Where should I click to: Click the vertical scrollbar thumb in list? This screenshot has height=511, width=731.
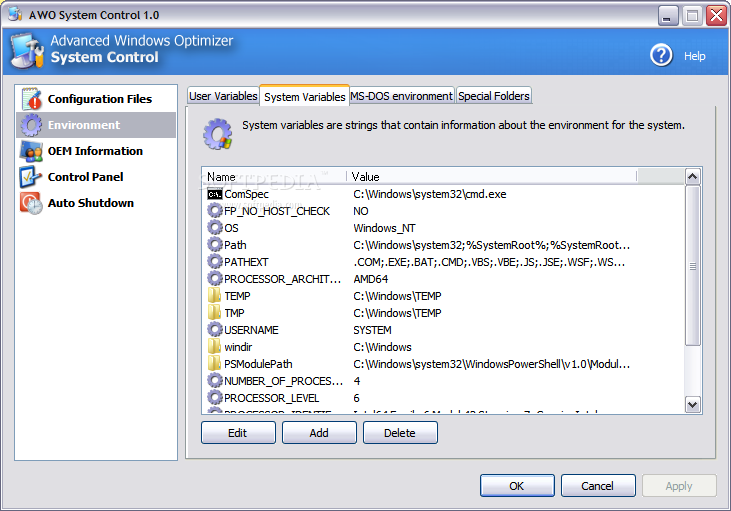point(692,266)
